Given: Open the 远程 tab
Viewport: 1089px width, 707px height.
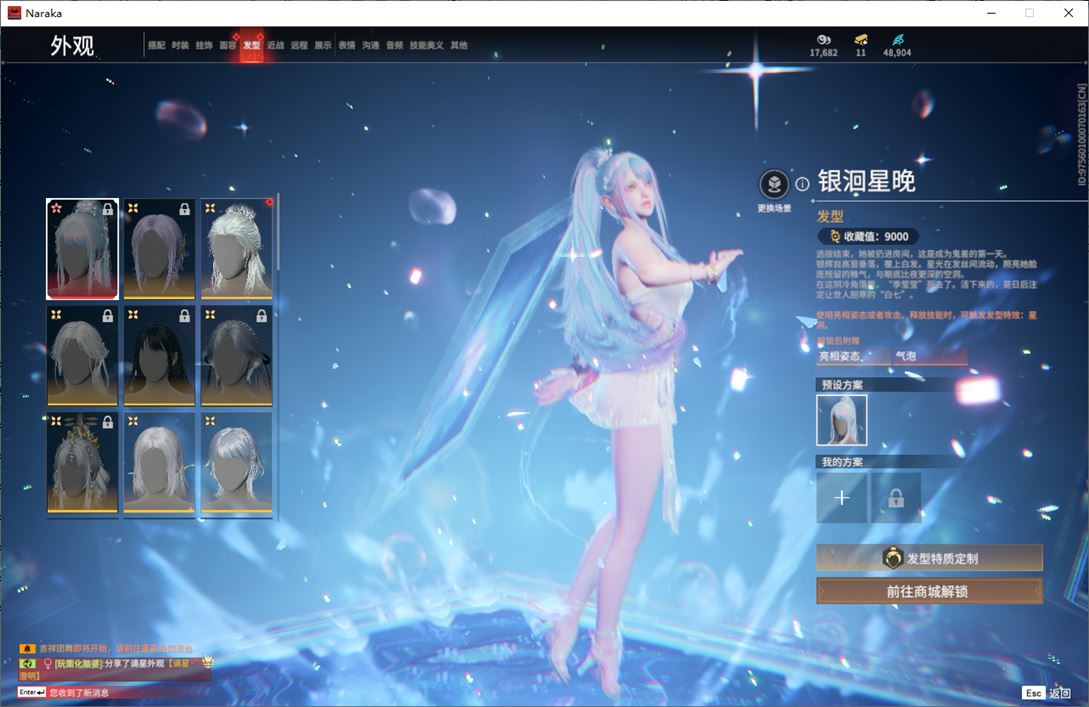Looking at the screenshot, I should pyautogui.click(x=299, y=45).
